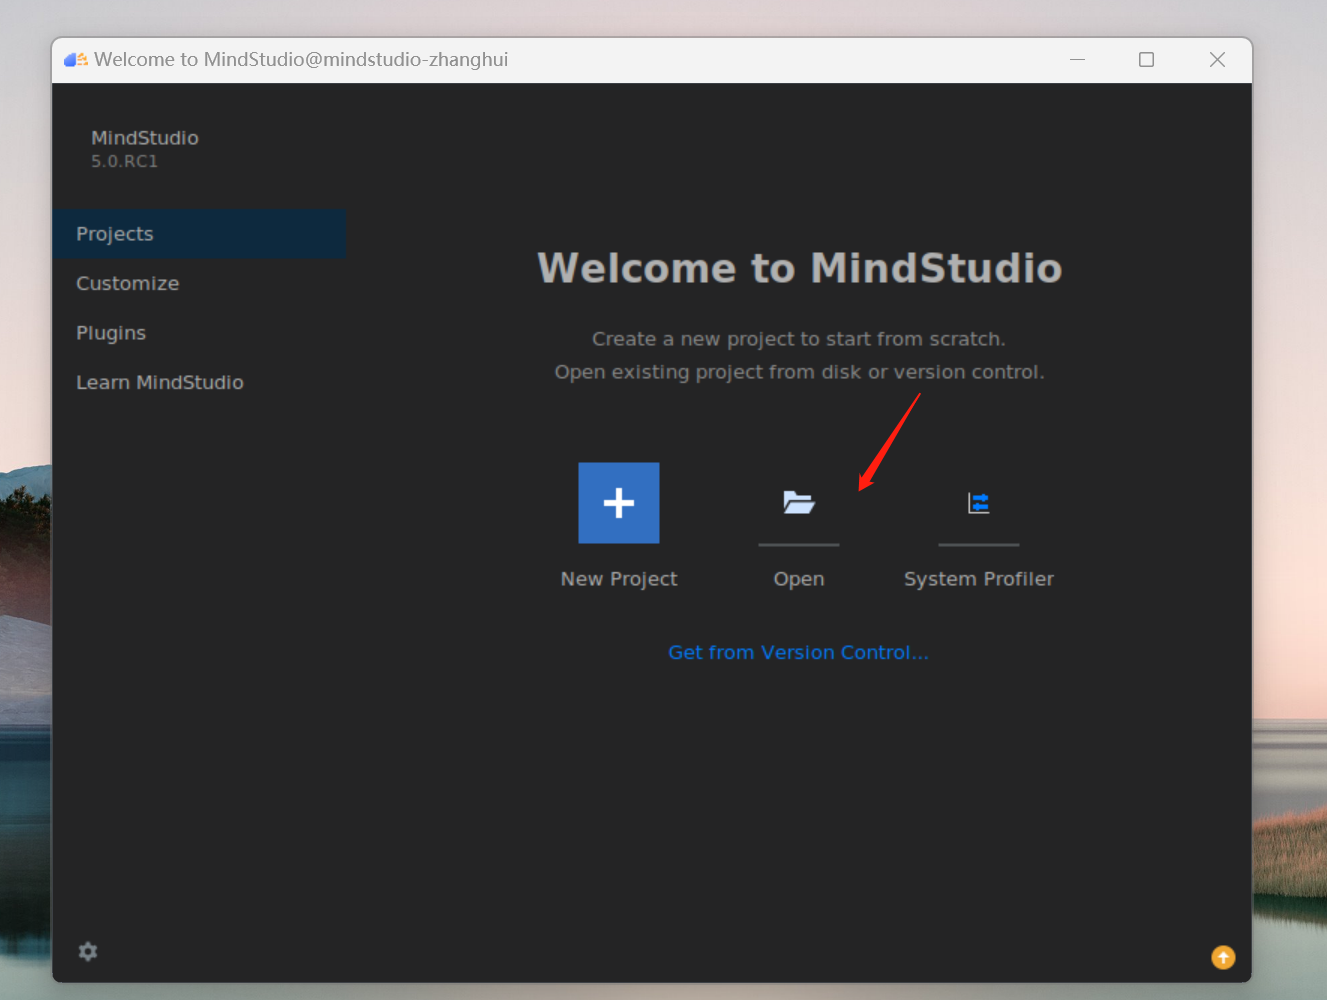Click the New Project label
Viewport: 1327px width, 1000px height.
click(619, 579)
